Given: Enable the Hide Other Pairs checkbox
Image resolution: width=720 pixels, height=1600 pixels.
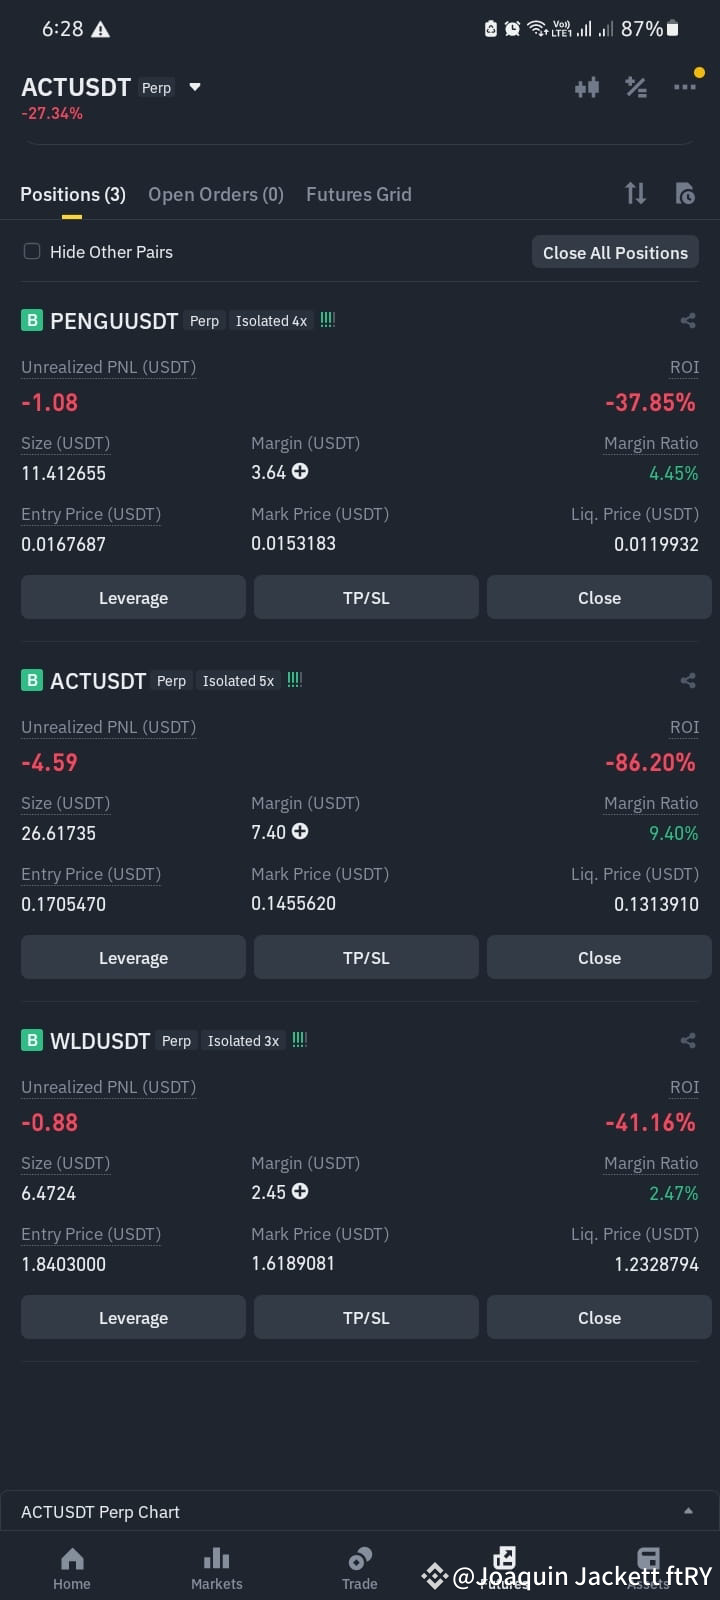Looking at the screenshot, I should (31, 251).
